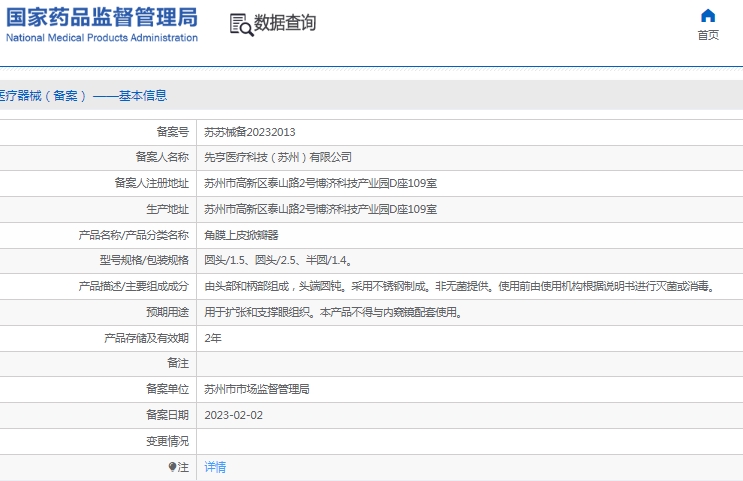Click the 备案人注册地址 field label
The width and height of the screenshot is (743, 481).
point(152,183)
